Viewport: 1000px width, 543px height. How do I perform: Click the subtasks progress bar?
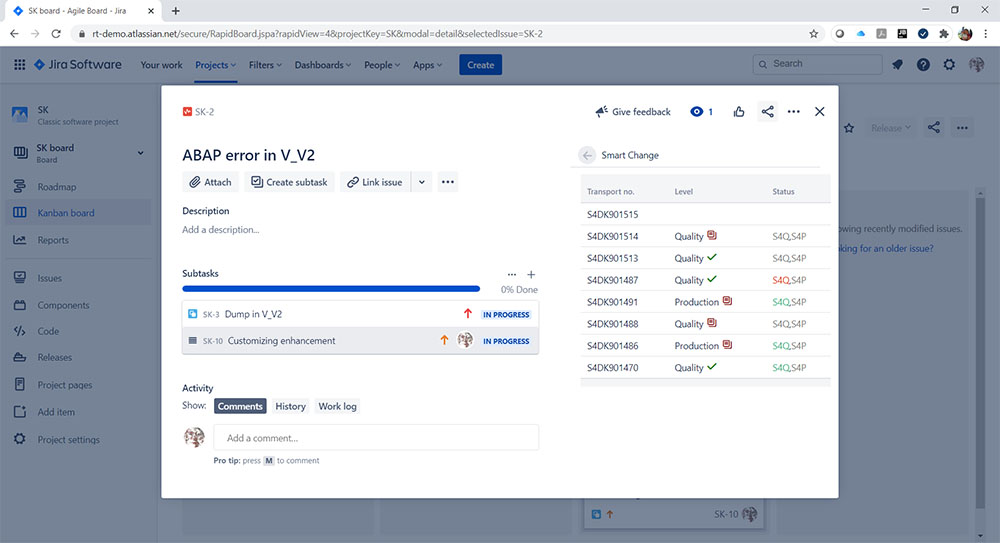click(331, 289)
